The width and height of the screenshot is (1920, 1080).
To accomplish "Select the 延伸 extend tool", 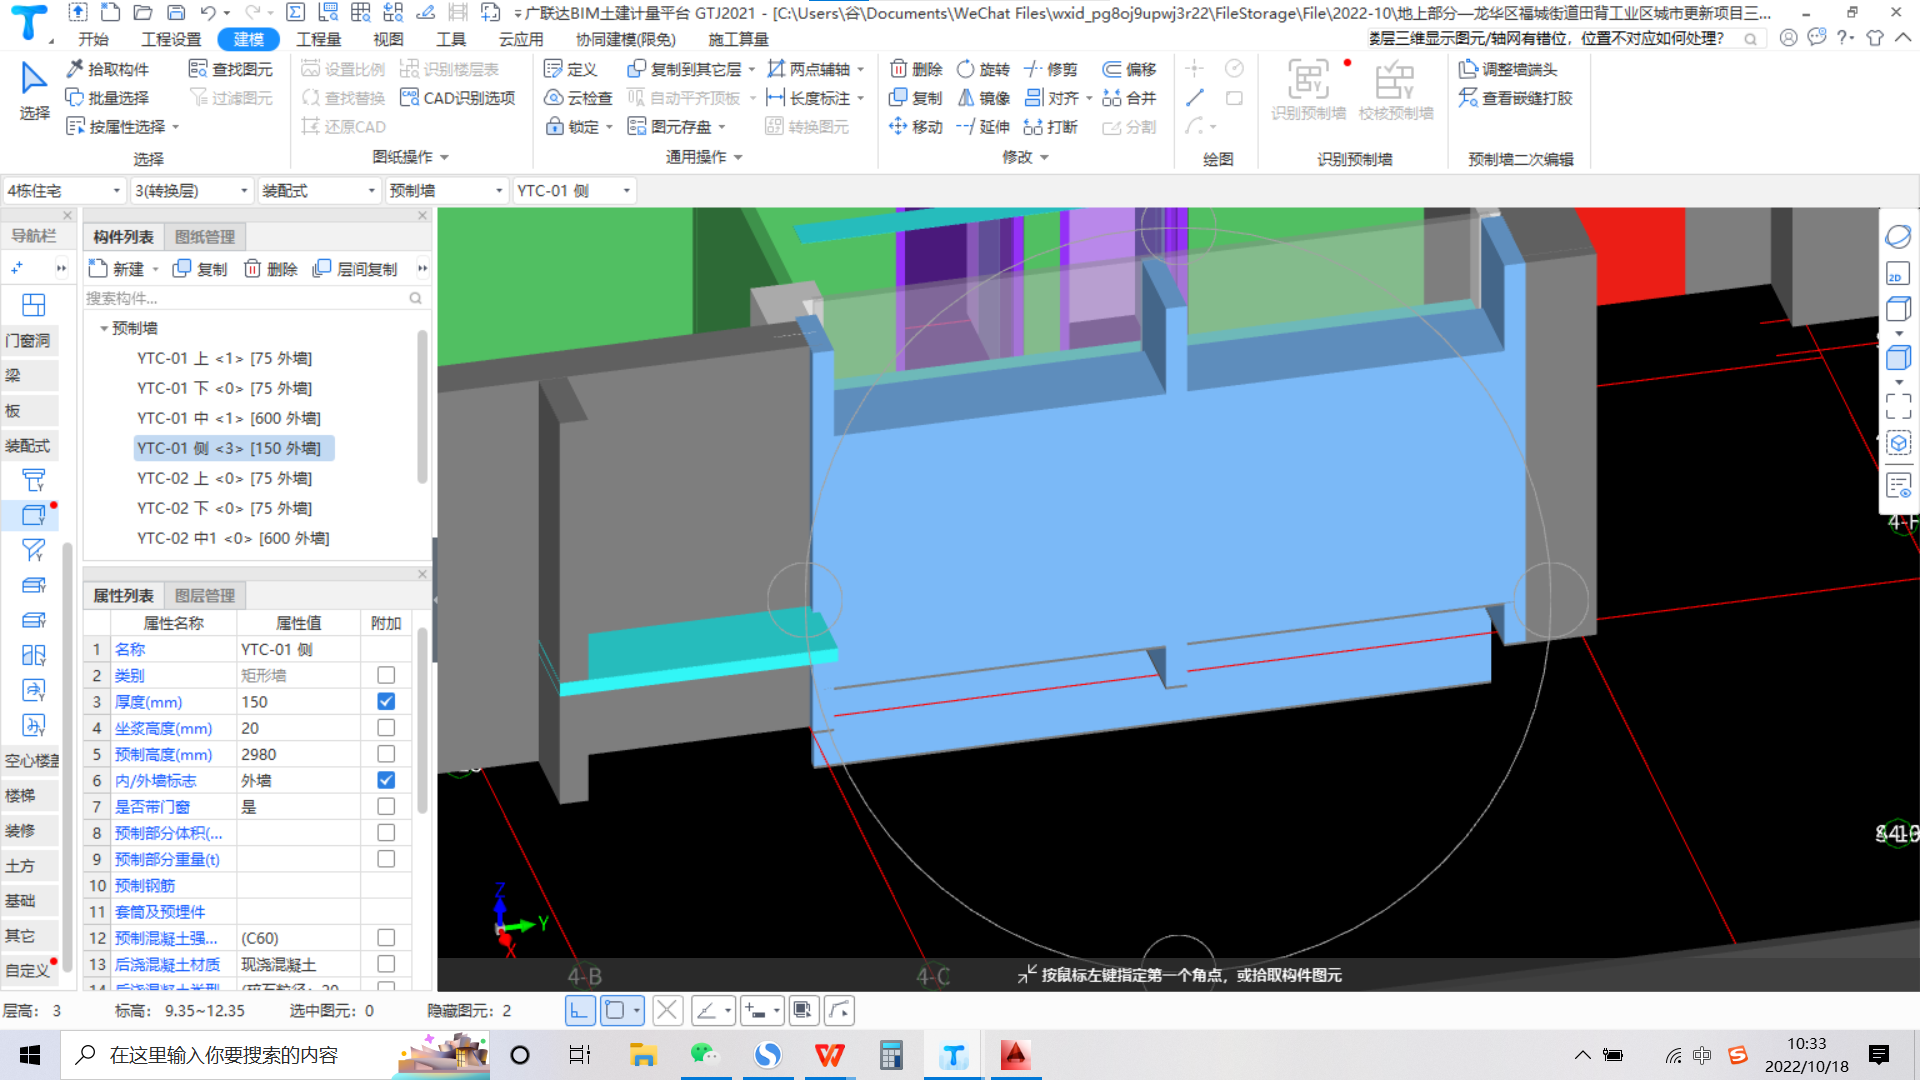I will coord(983,127).
